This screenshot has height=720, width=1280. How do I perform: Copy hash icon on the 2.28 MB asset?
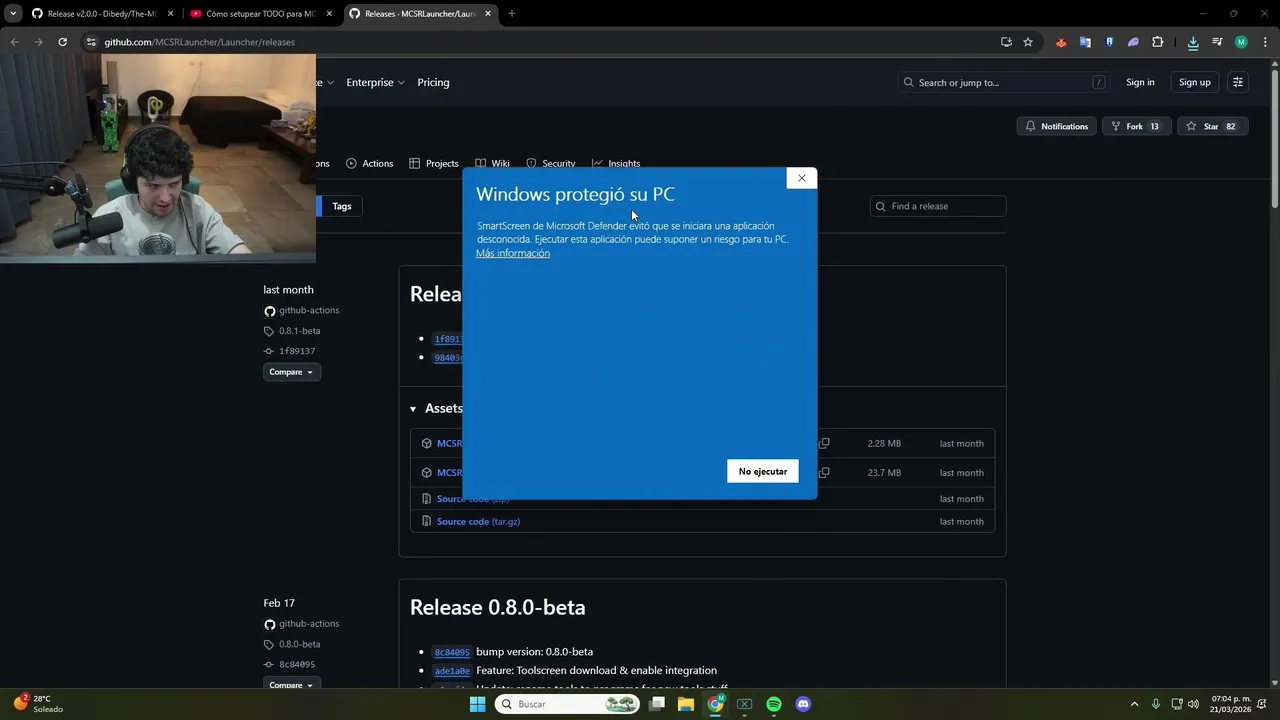click(824, 443)
